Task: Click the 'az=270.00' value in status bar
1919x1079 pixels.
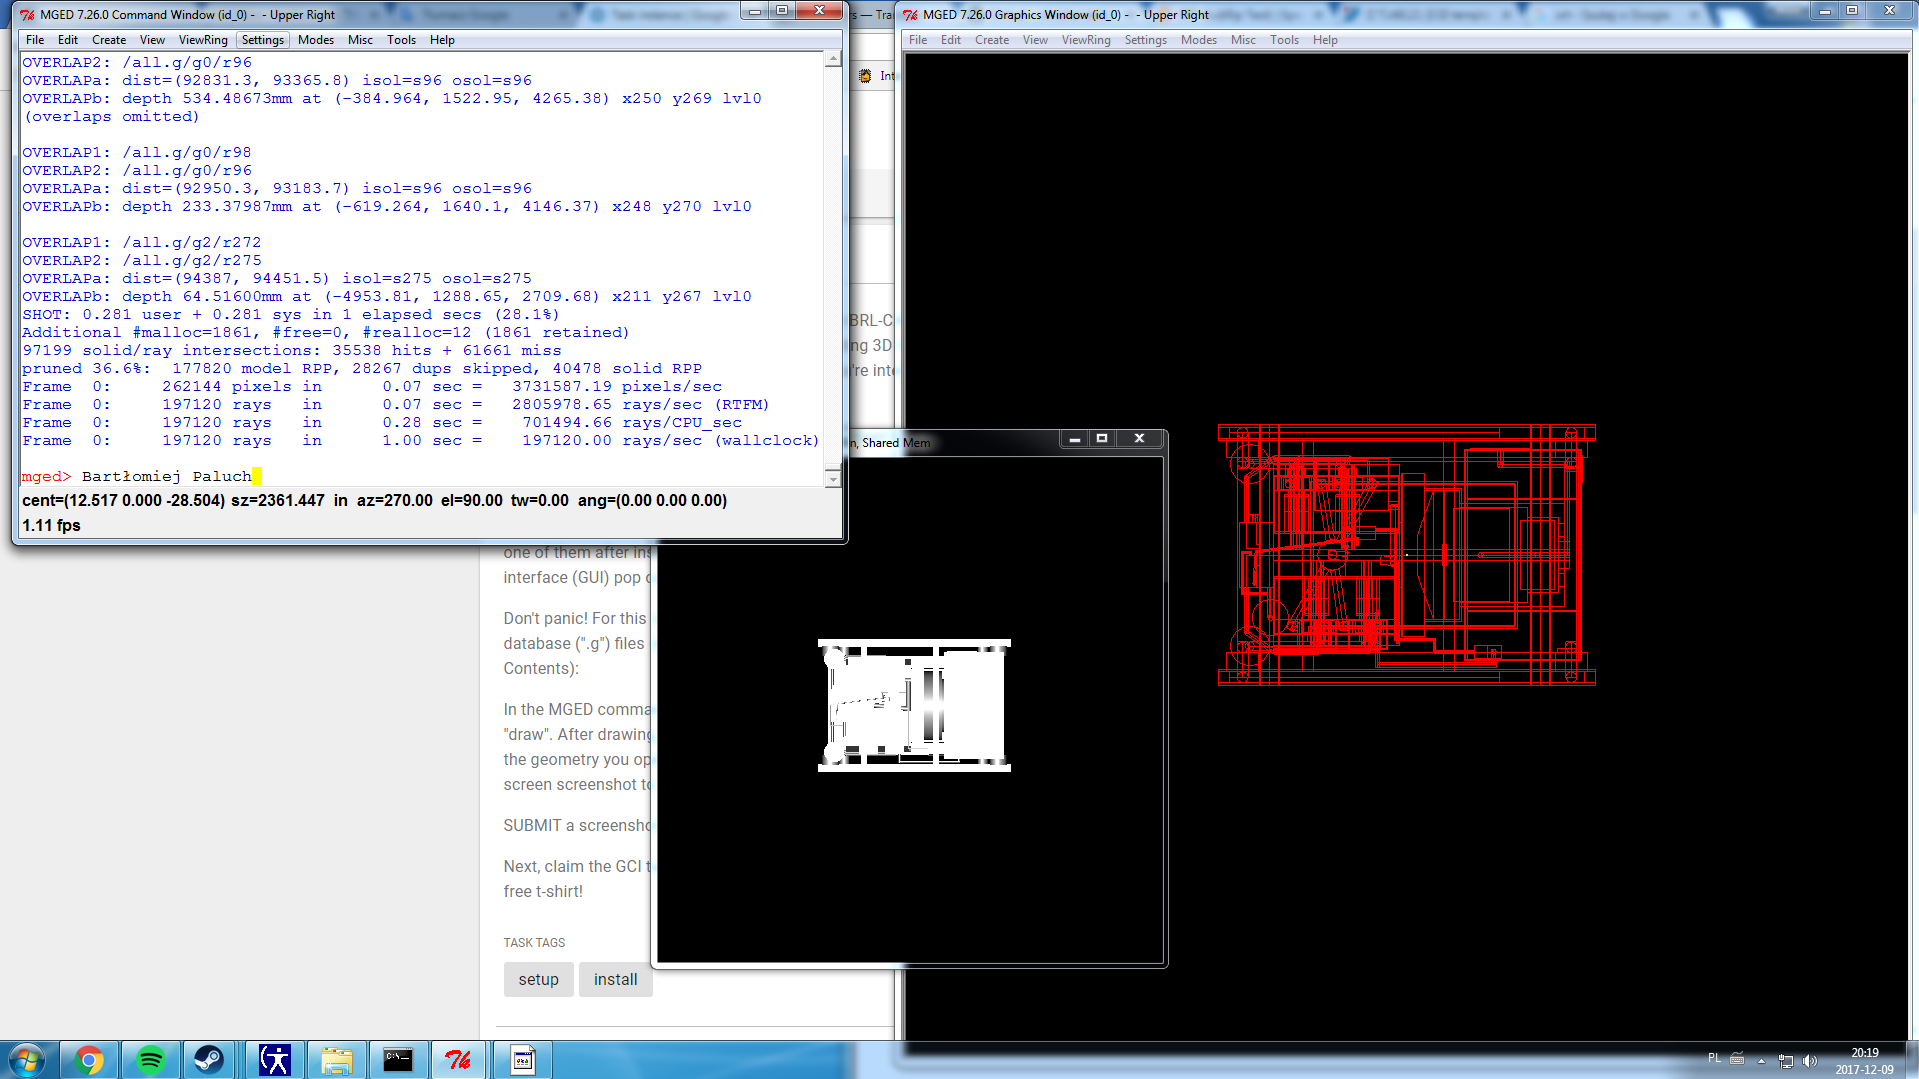Action: (395, 501)
